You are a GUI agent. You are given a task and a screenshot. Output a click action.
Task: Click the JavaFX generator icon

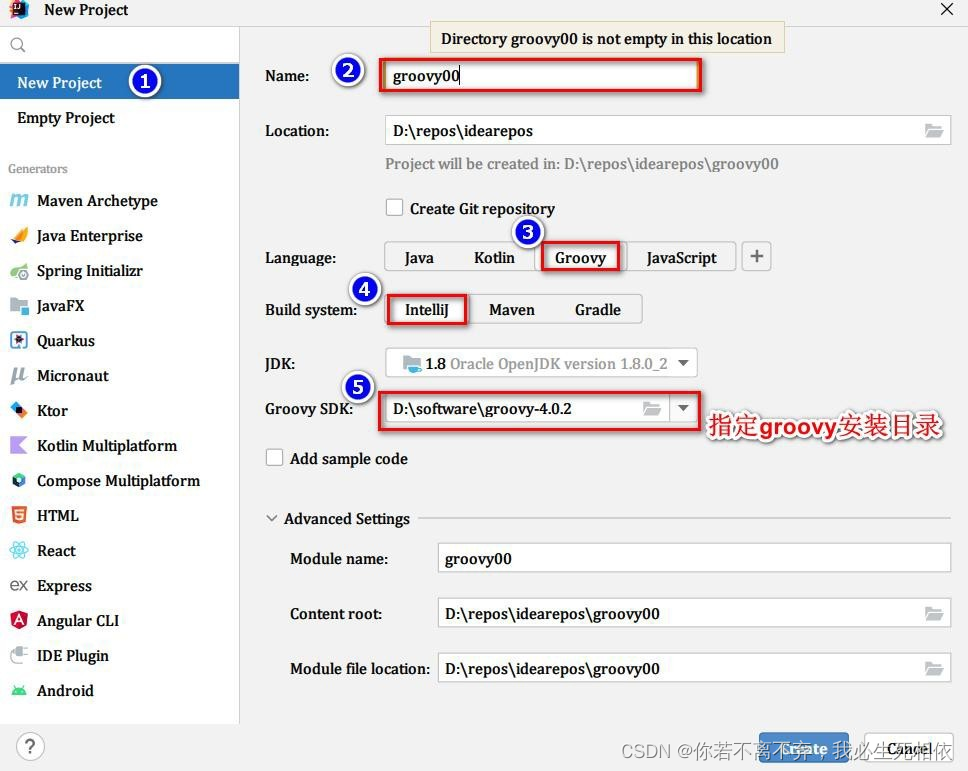click(19, 306)
